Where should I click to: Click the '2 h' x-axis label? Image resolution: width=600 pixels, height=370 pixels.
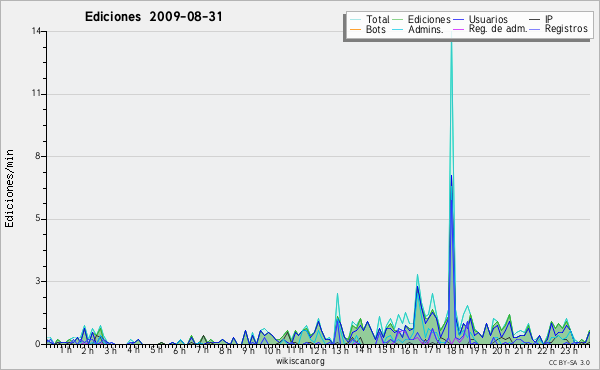[x=87, y=350]
